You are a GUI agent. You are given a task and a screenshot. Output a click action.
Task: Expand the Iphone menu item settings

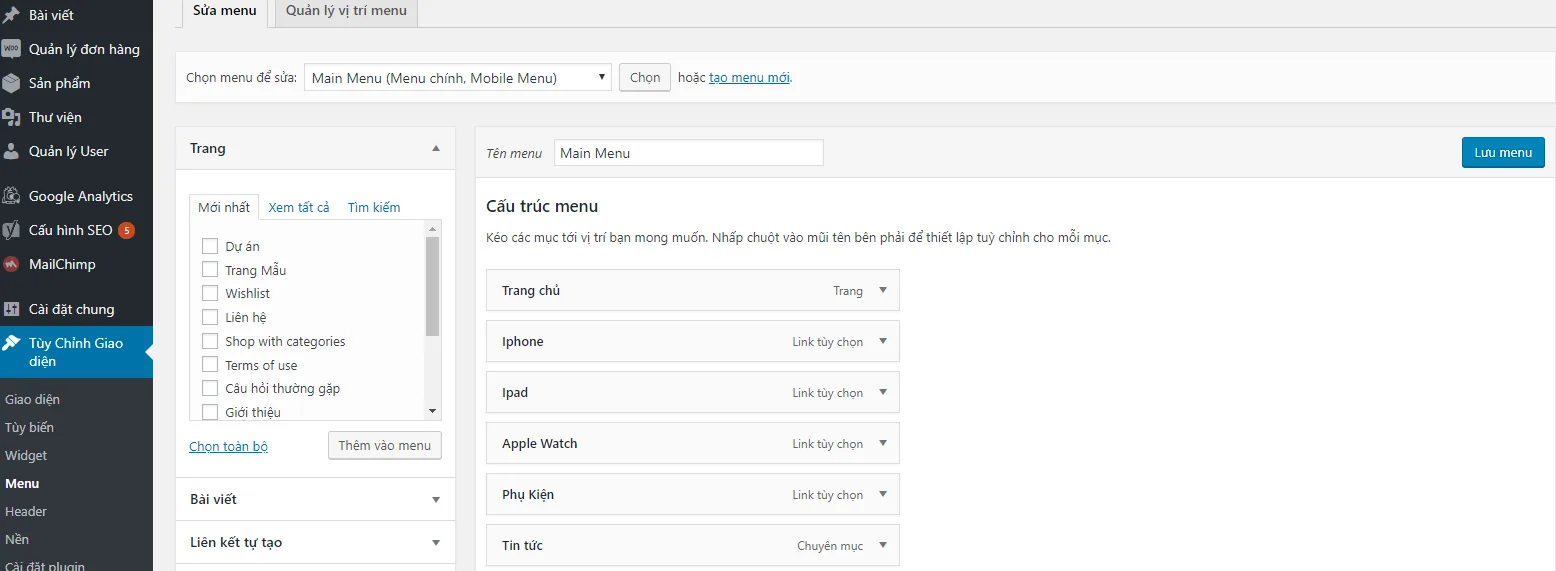(882, 341)
